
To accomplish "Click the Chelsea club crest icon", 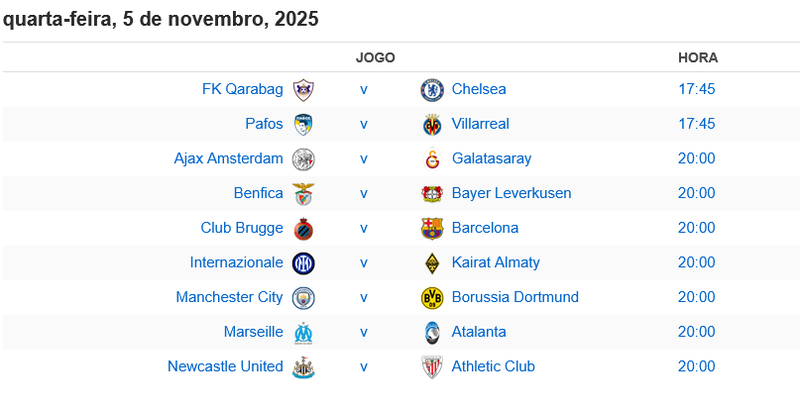I will pos(431,90).
